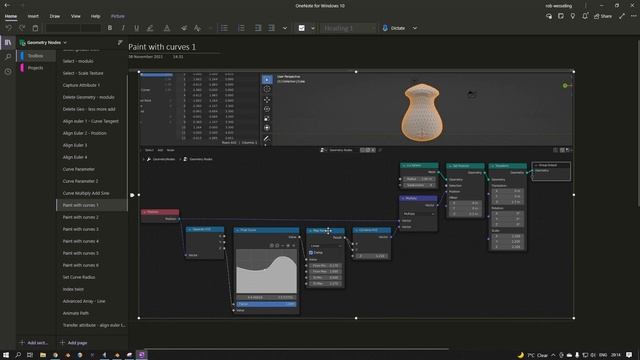Click the sort pages icon
The height and width of the screenshot is (360, 640).
tap(120, 42)
